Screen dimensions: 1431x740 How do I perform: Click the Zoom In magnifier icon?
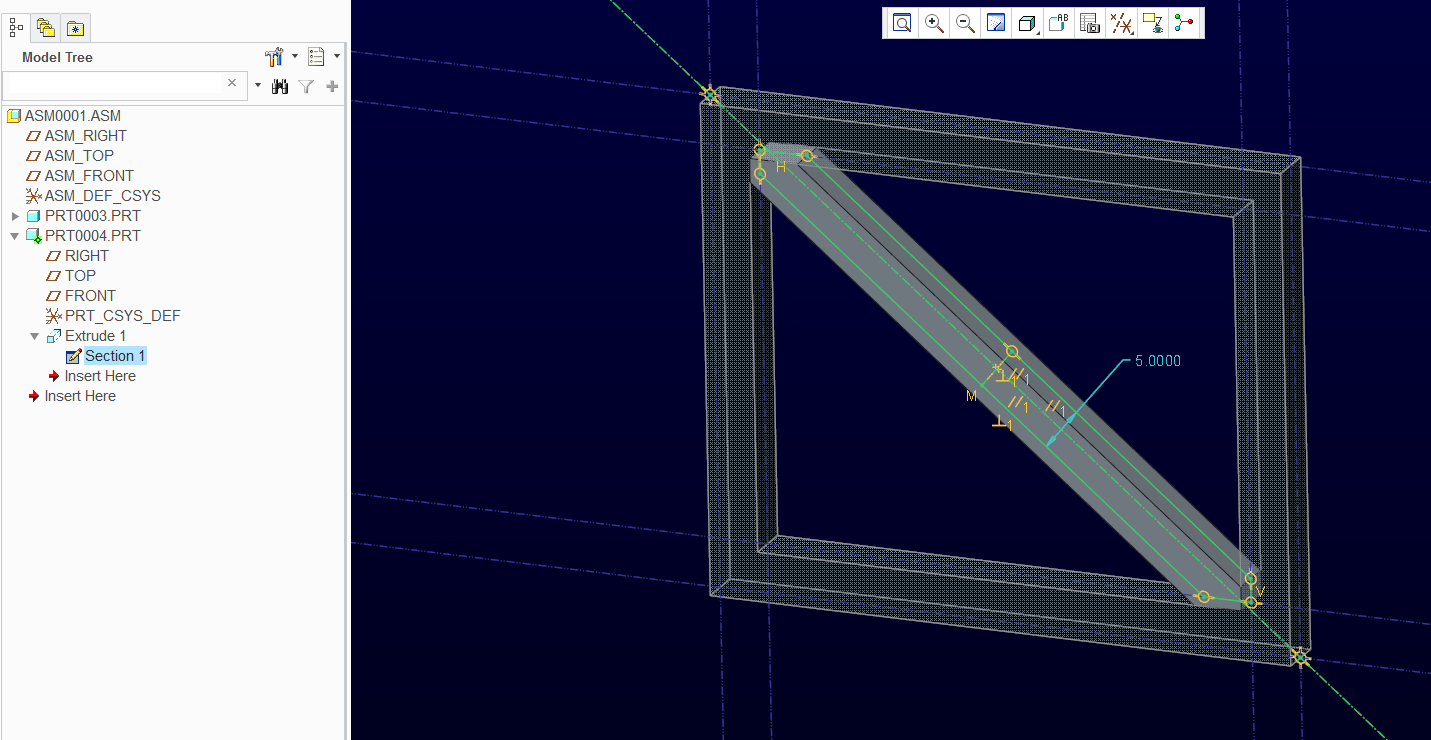point(935,23)
